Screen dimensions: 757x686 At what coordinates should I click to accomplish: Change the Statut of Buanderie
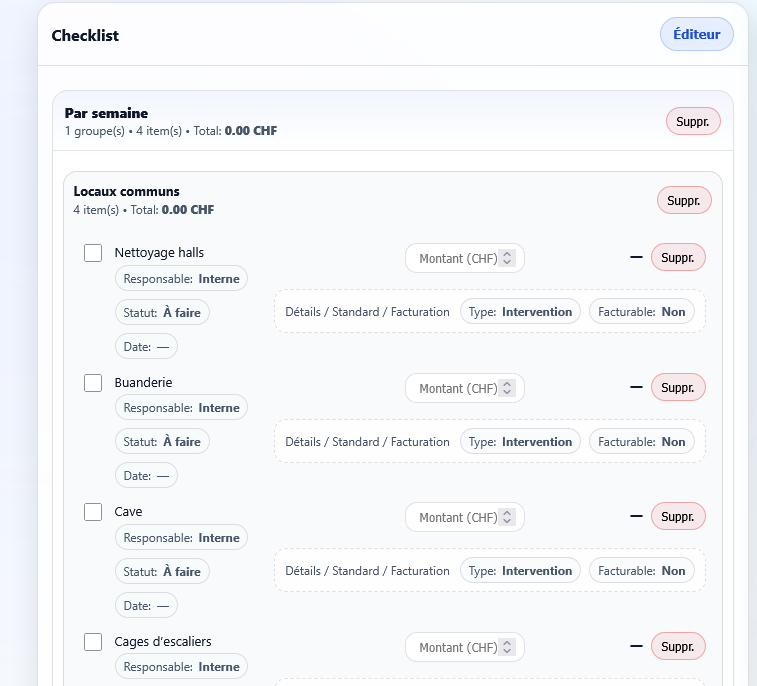pyautogui.click(x=162, y=442)
